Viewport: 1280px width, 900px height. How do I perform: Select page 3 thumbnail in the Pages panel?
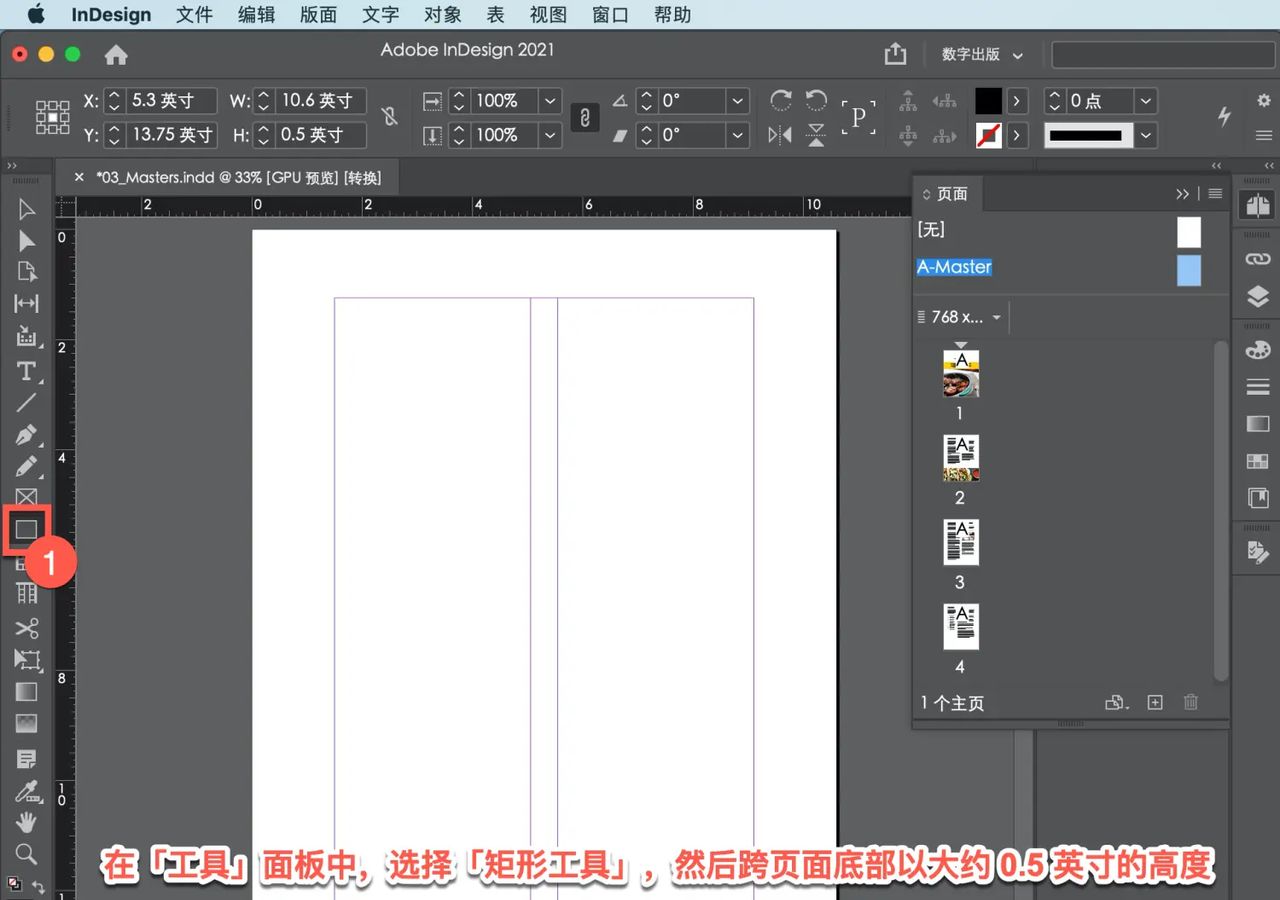[x=960, y=541]
